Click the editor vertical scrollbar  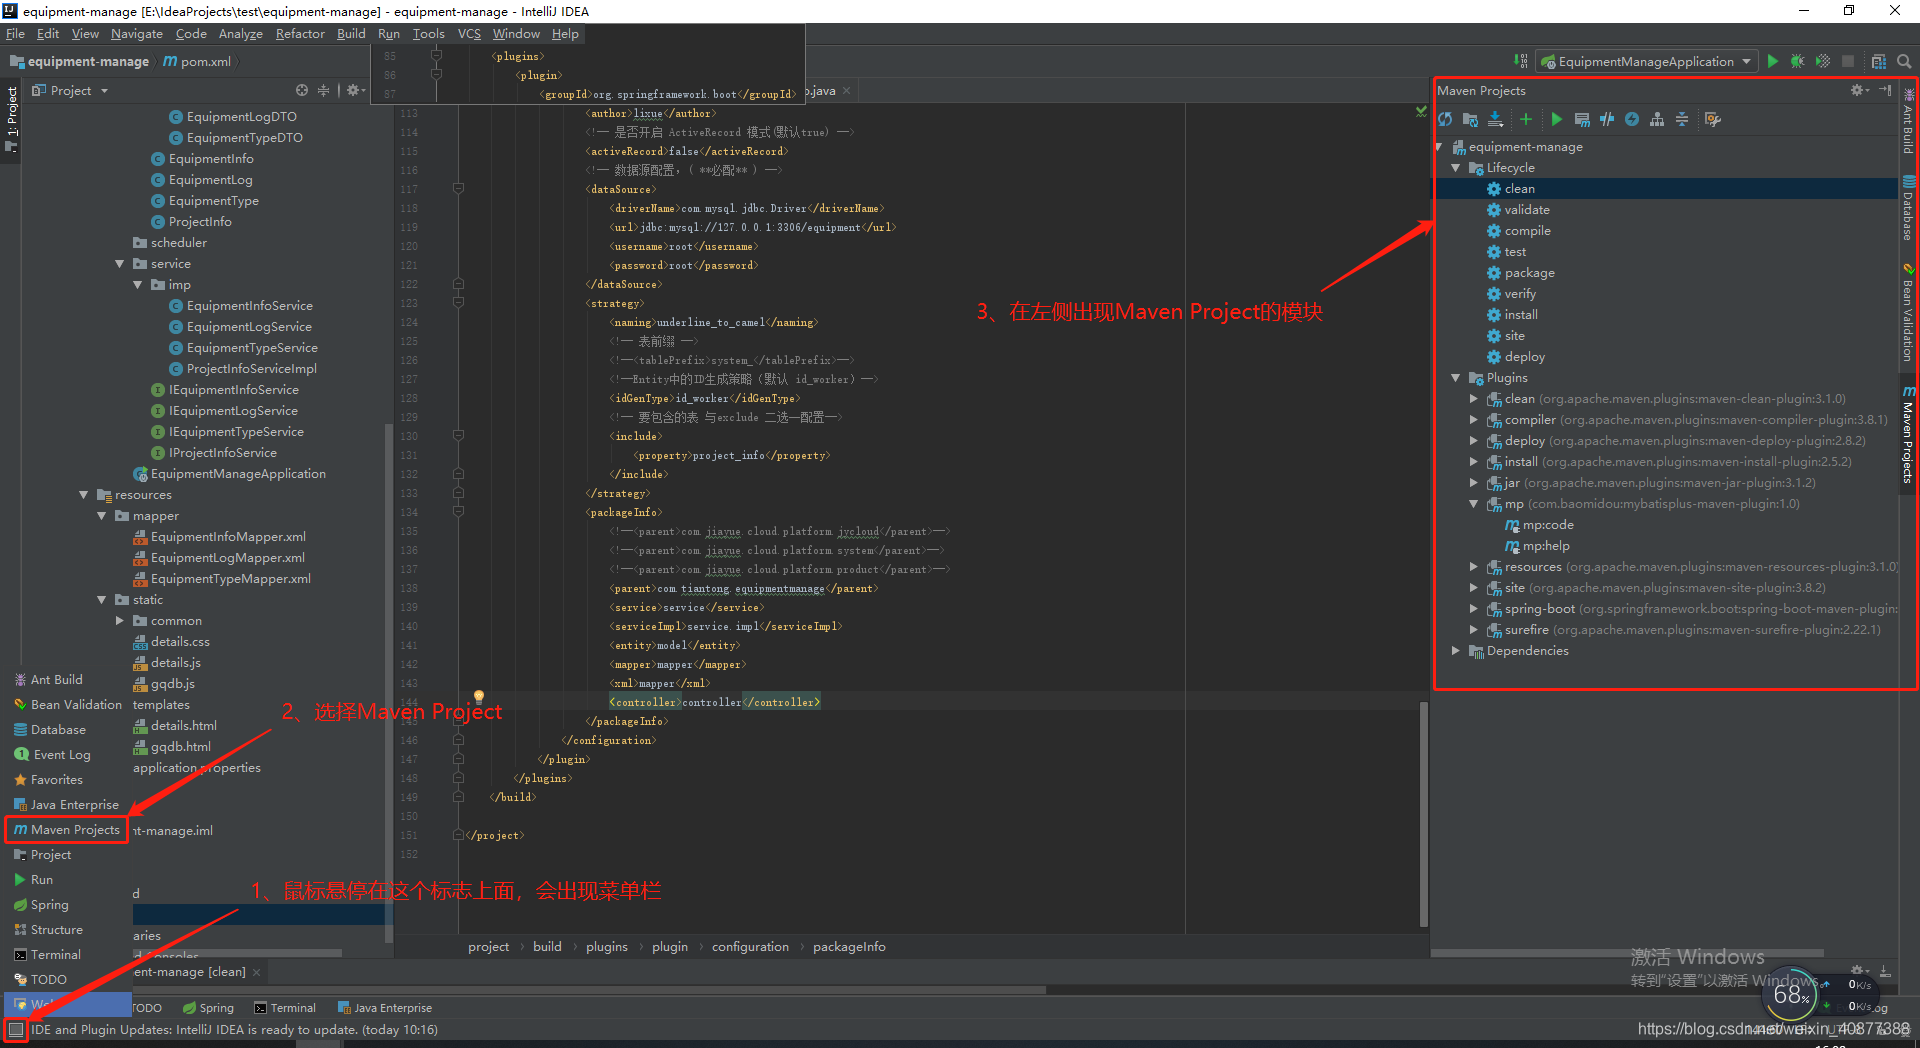coord(1423,814)
